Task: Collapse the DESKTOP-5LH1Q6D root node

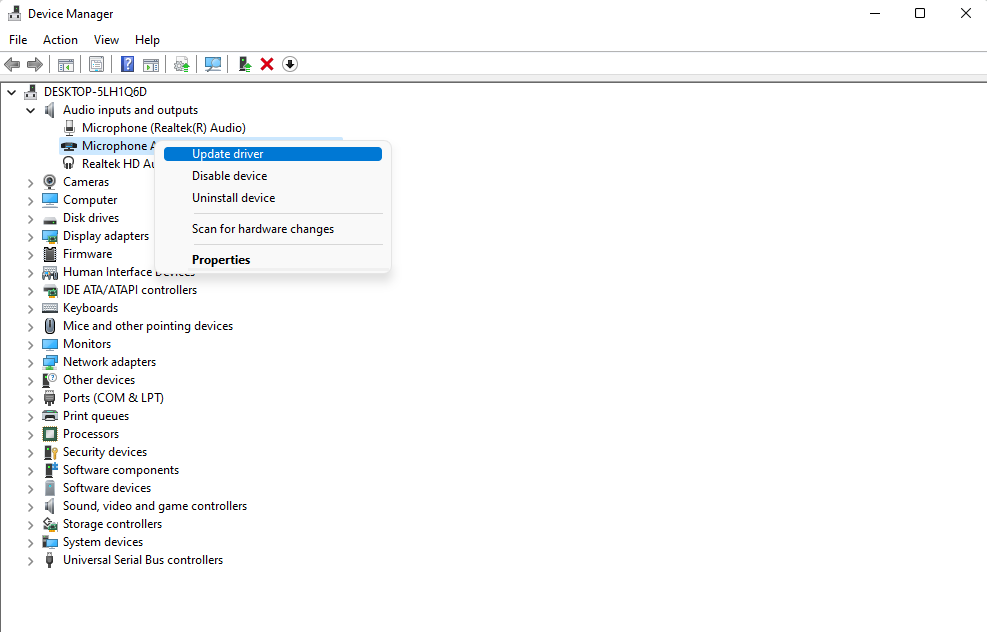Action: click(11, 92)
